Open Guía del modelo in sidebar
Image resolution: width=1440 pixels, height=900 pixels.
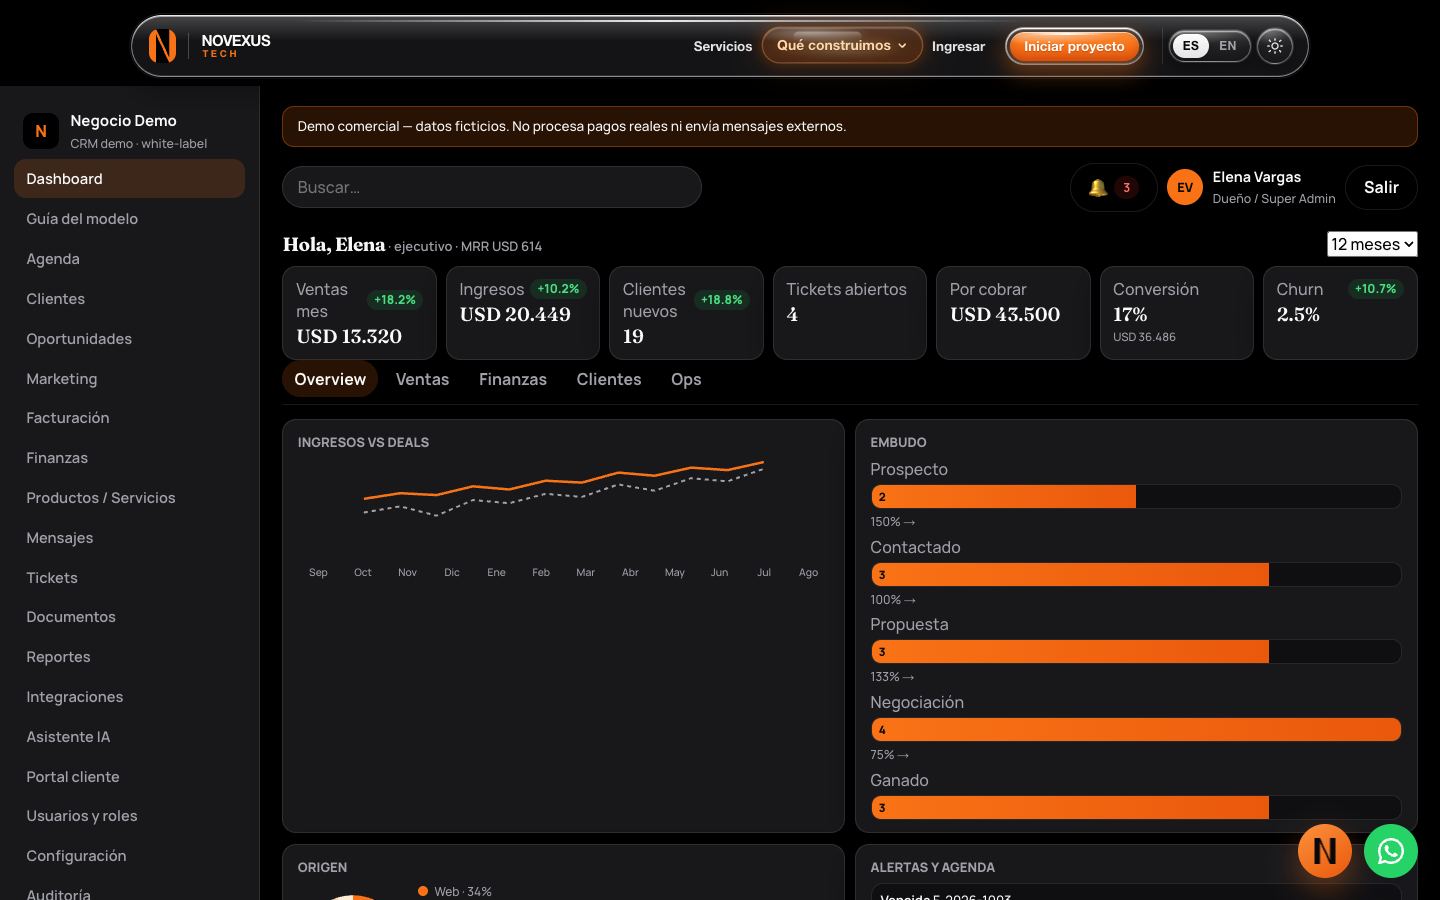[x=129, y=219]
